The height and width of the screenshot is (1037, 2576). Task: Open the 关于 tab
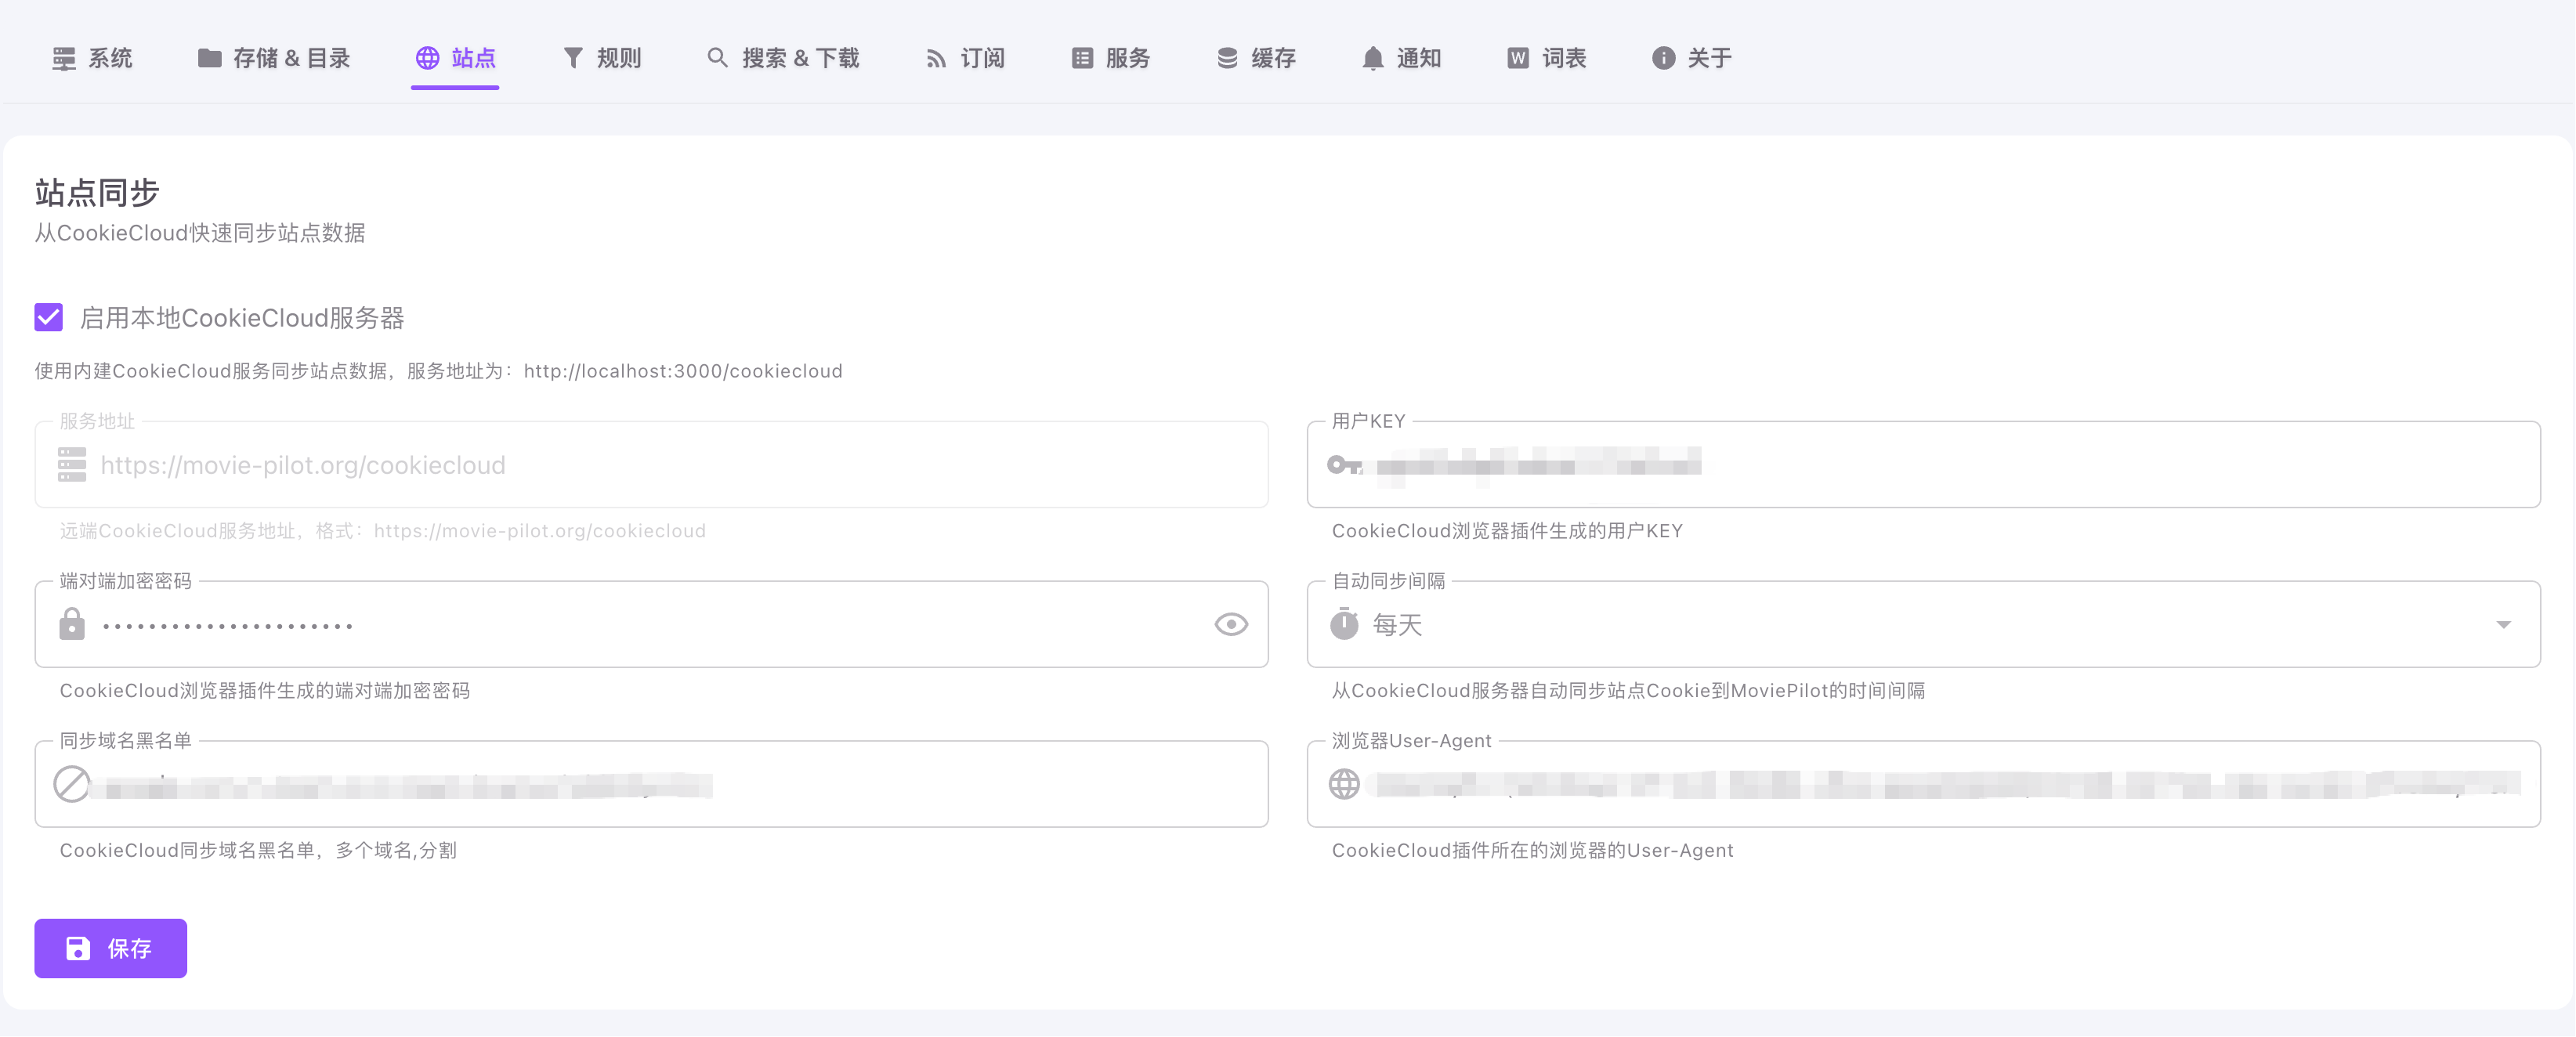(x=1692, y=58)
